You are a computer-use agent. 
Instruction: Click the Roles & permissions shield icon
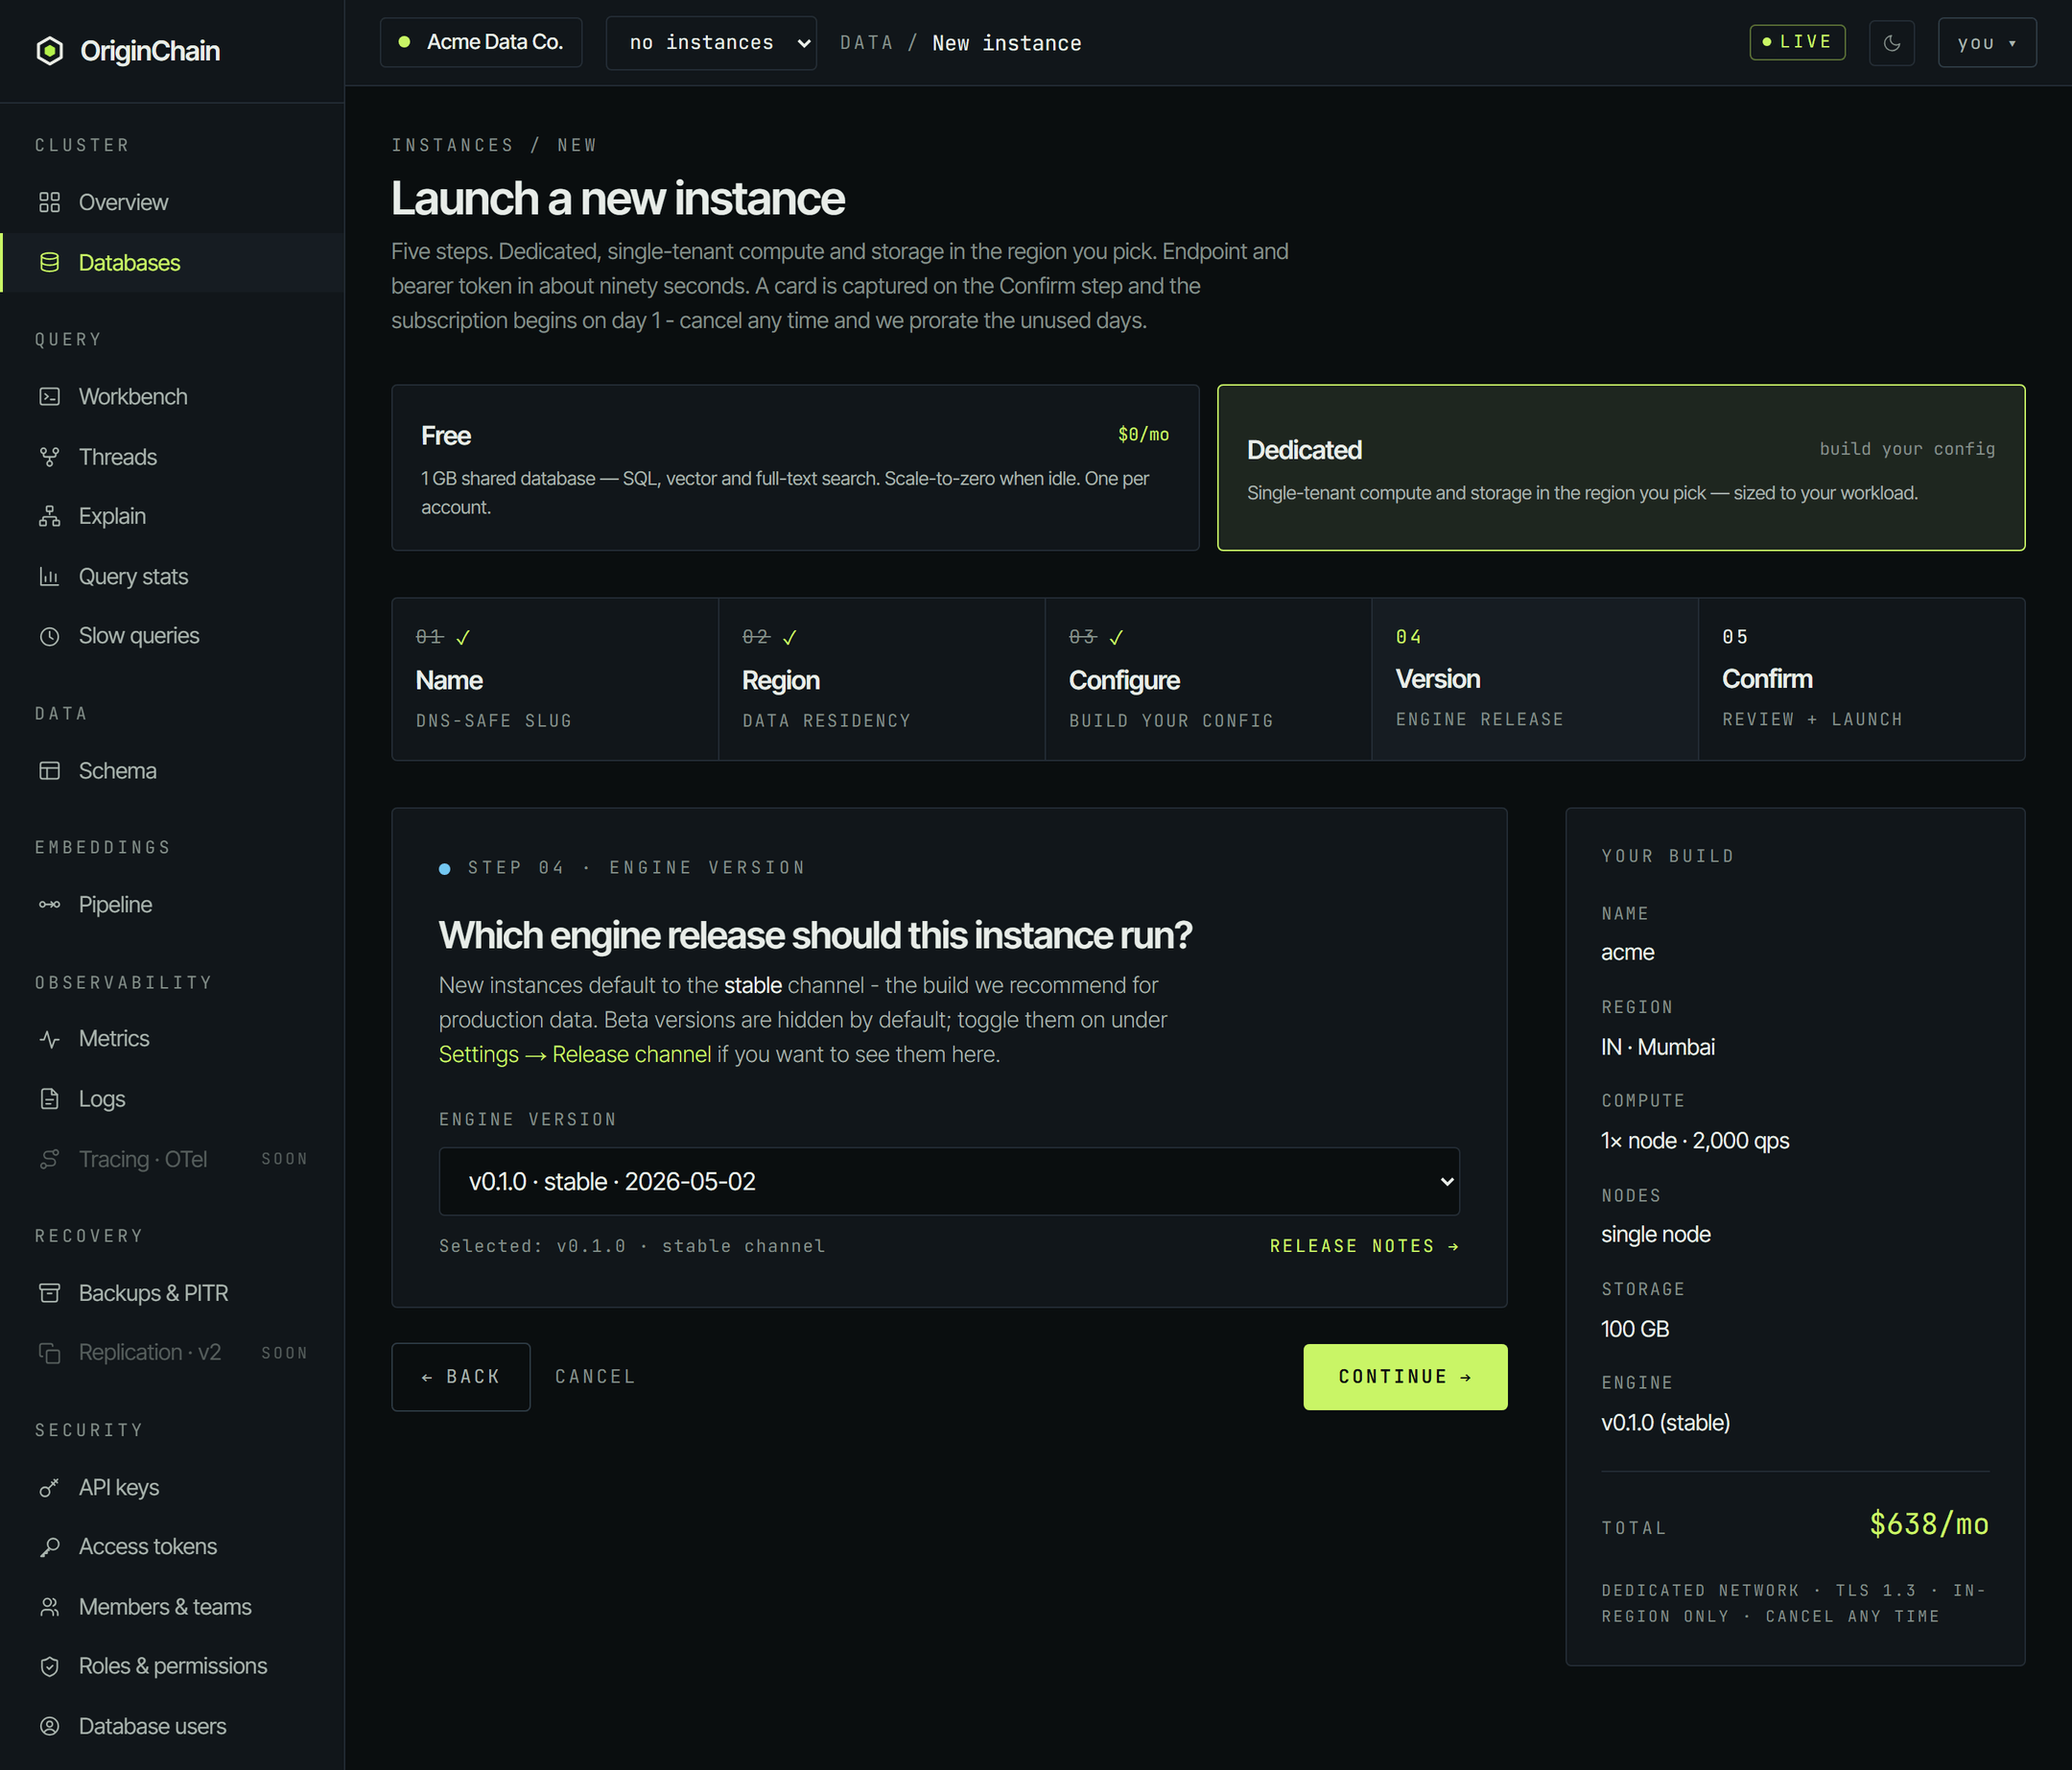coord(49,1666)
